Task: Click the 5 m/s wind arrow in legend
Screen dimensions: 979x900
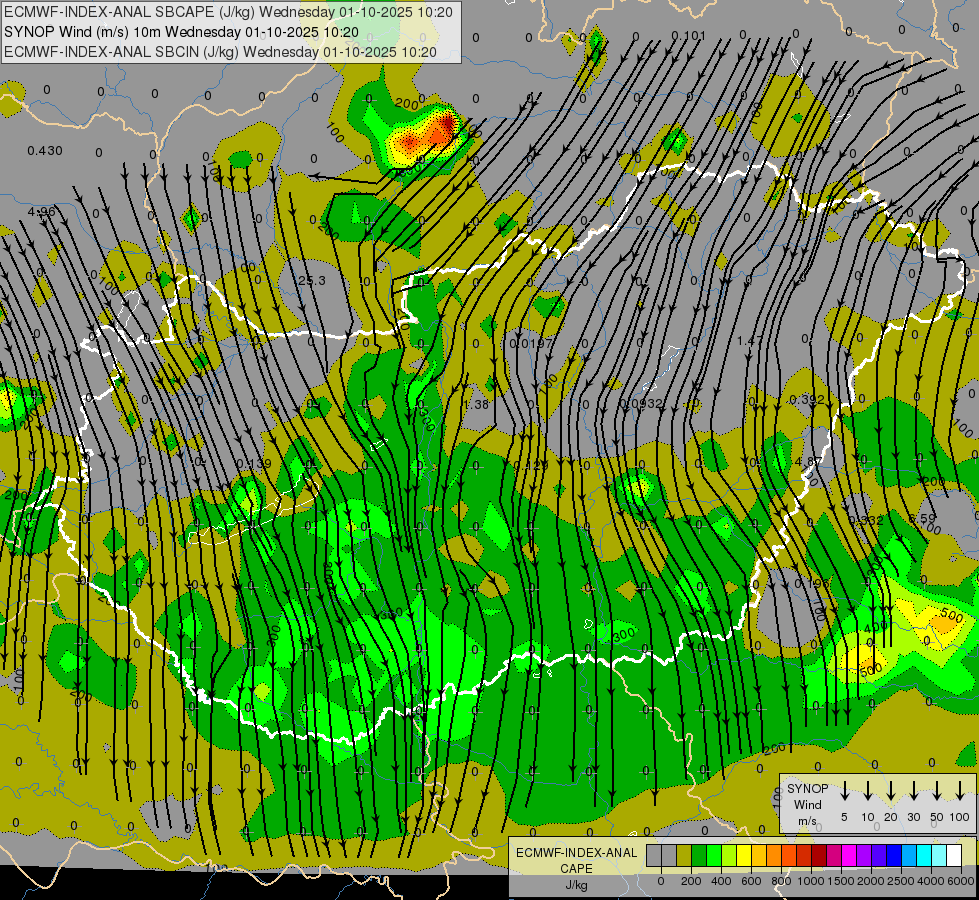Action: coord(845,791)
